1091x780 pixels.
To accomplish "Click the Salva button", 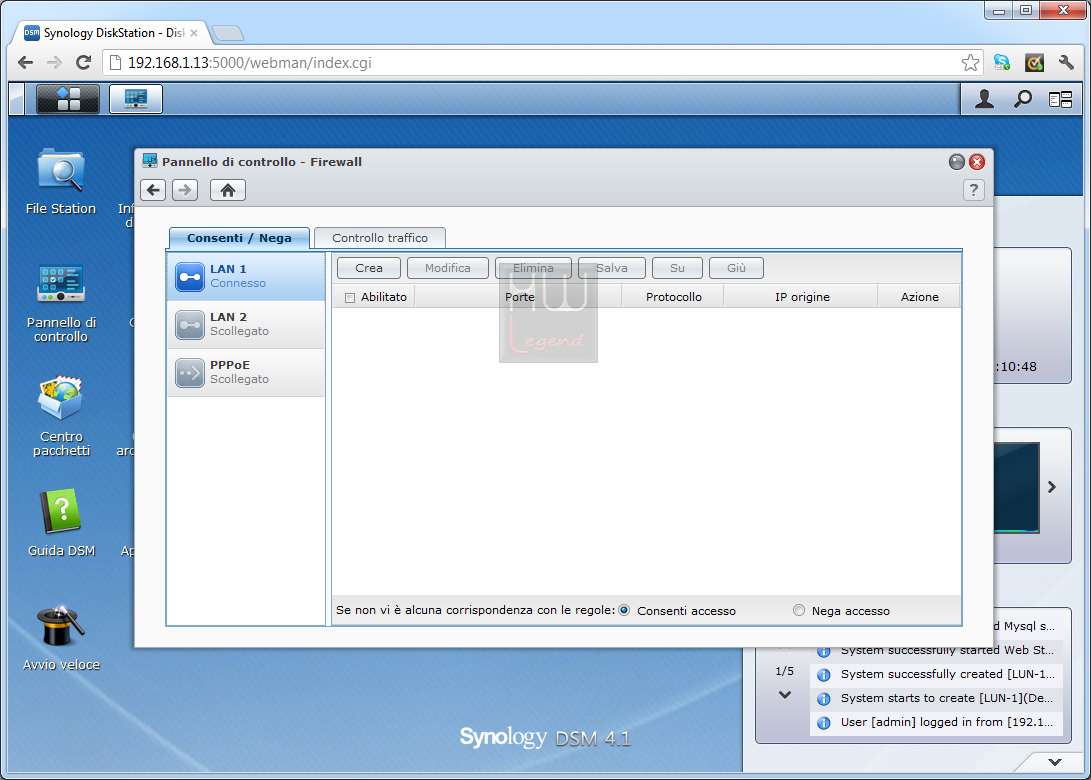I will (612, 268).
